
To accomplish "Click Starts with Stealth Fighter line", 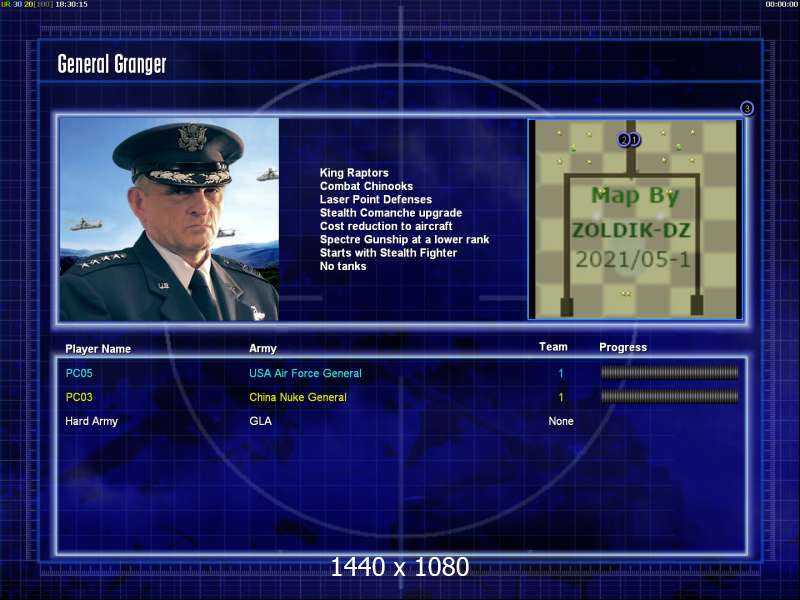I will pyautogui.click(x=388, y=253).
